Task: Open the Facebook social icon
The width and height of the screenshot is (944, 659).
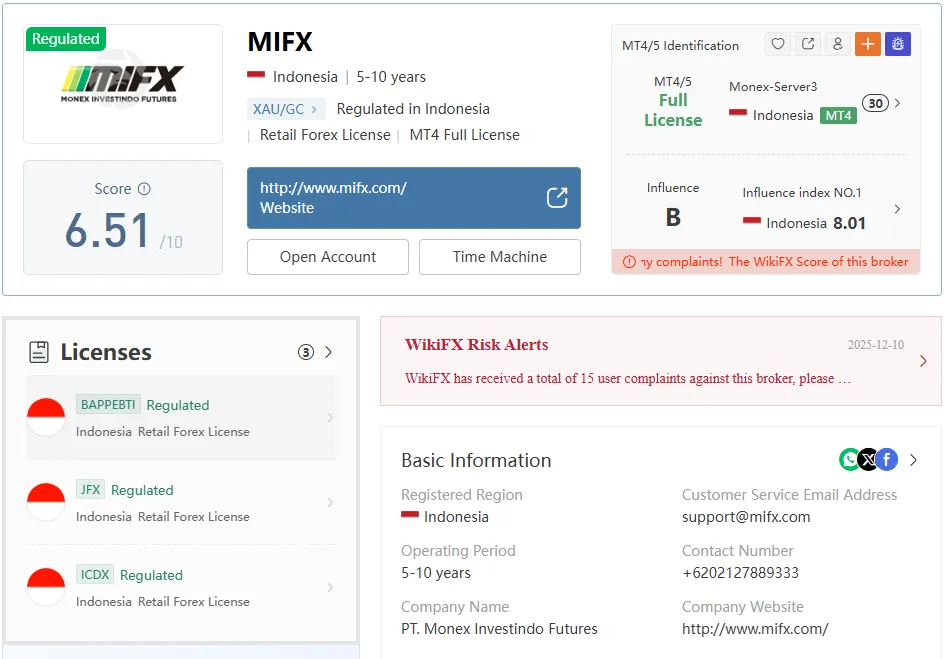Action: (x=887, y=460)
